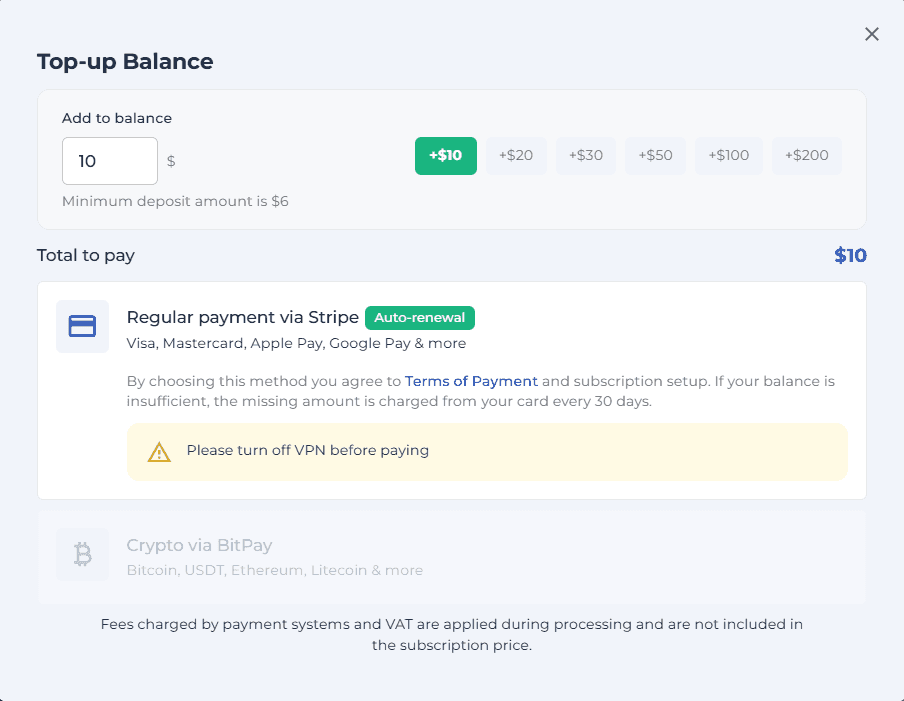
Task: Pick the +$200 preset amount
Action: pyautogui.click(x=807, y=156)
